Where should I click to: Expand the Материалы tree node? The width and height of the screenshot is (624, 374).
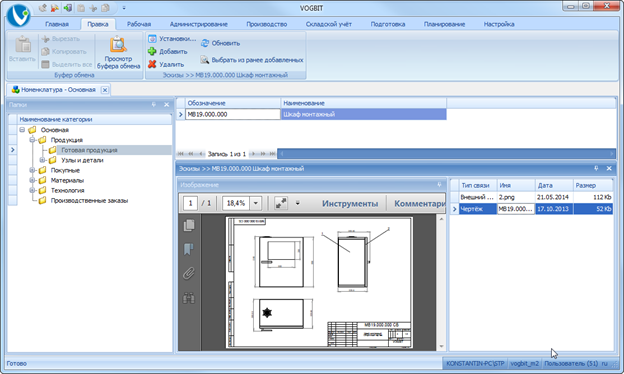[x=33, y=180]
